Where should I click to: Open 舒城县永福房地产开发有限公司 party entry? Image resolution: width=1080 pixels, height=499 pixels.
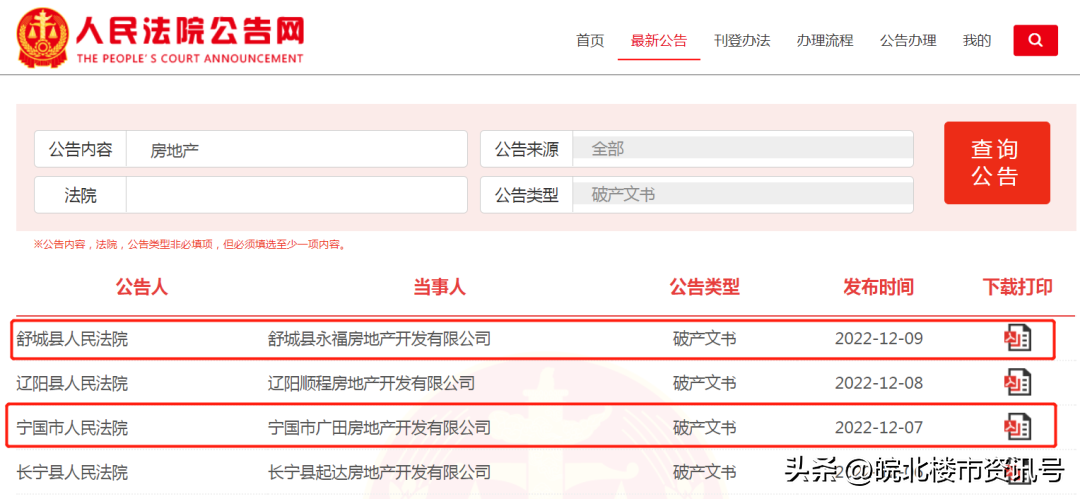(x=380, y=338)
